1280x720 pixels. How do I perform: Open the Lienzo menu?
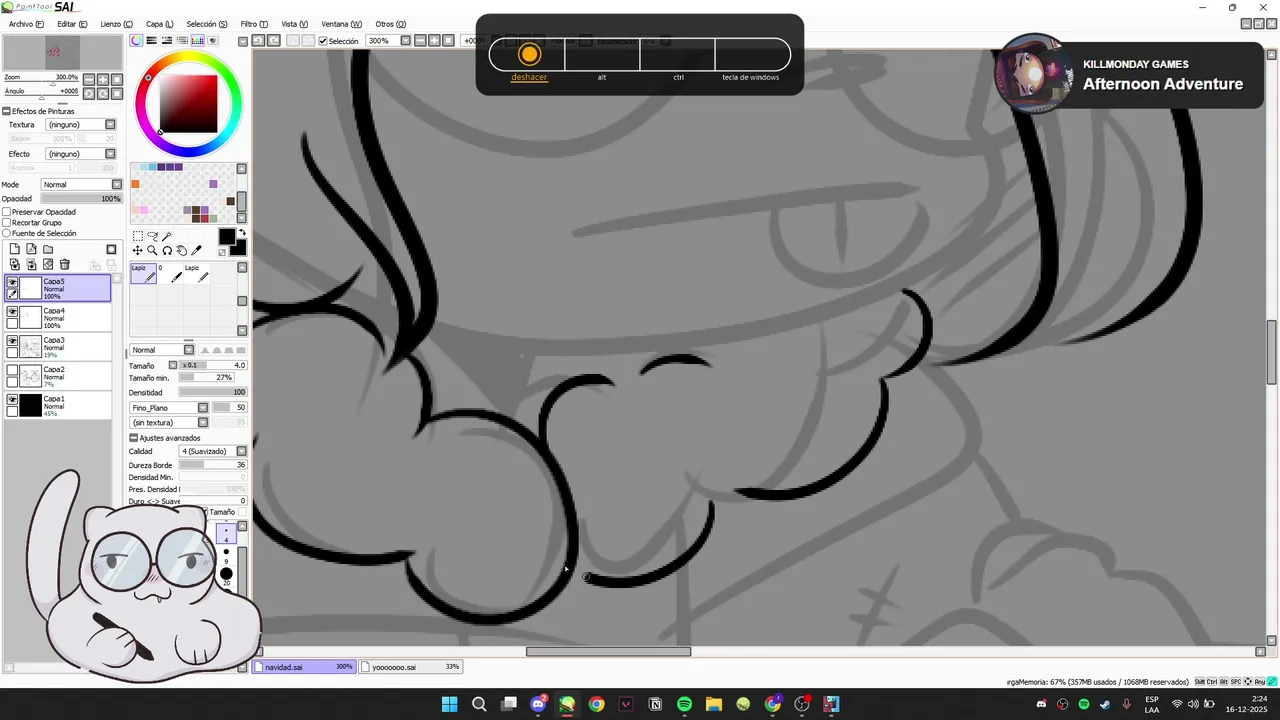point(117,24)
